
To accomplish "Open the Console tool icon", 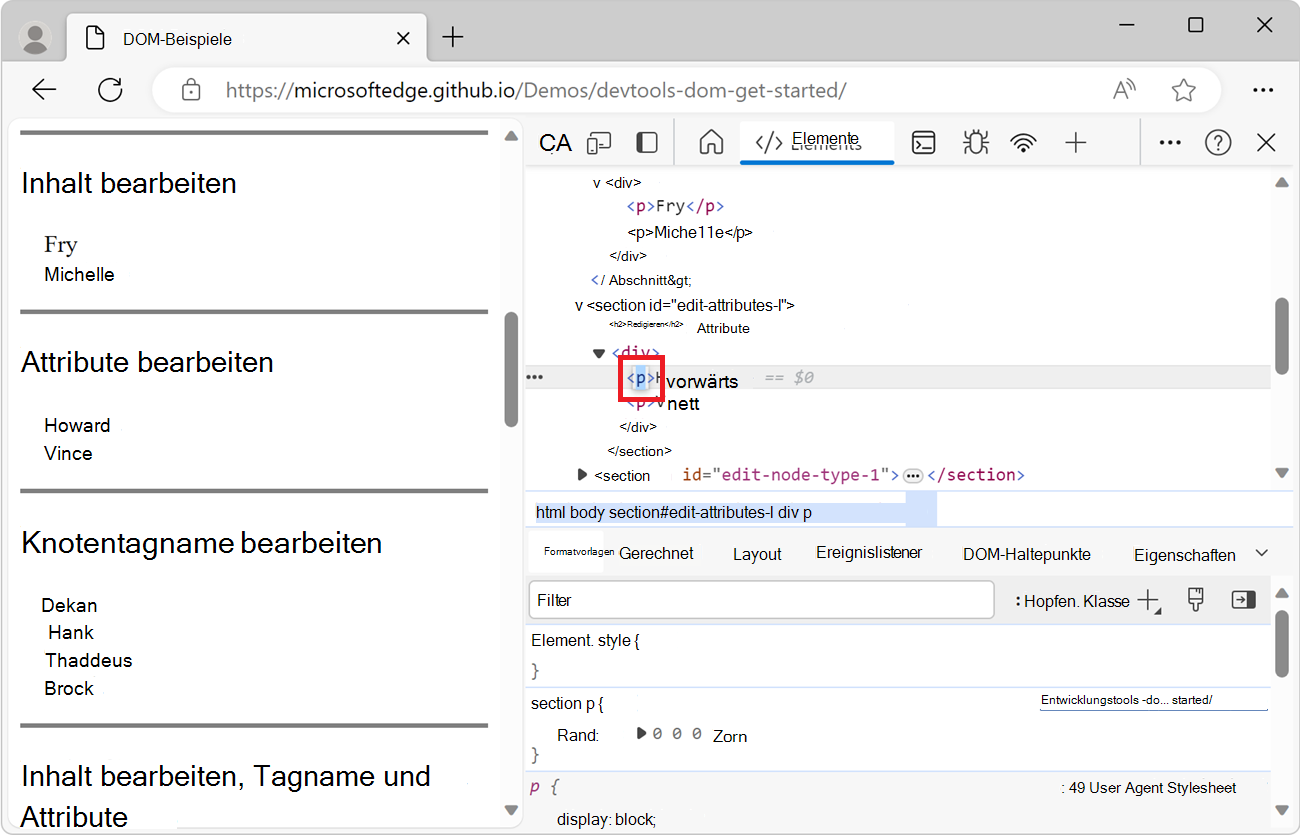I will click(x=923, y=143).
